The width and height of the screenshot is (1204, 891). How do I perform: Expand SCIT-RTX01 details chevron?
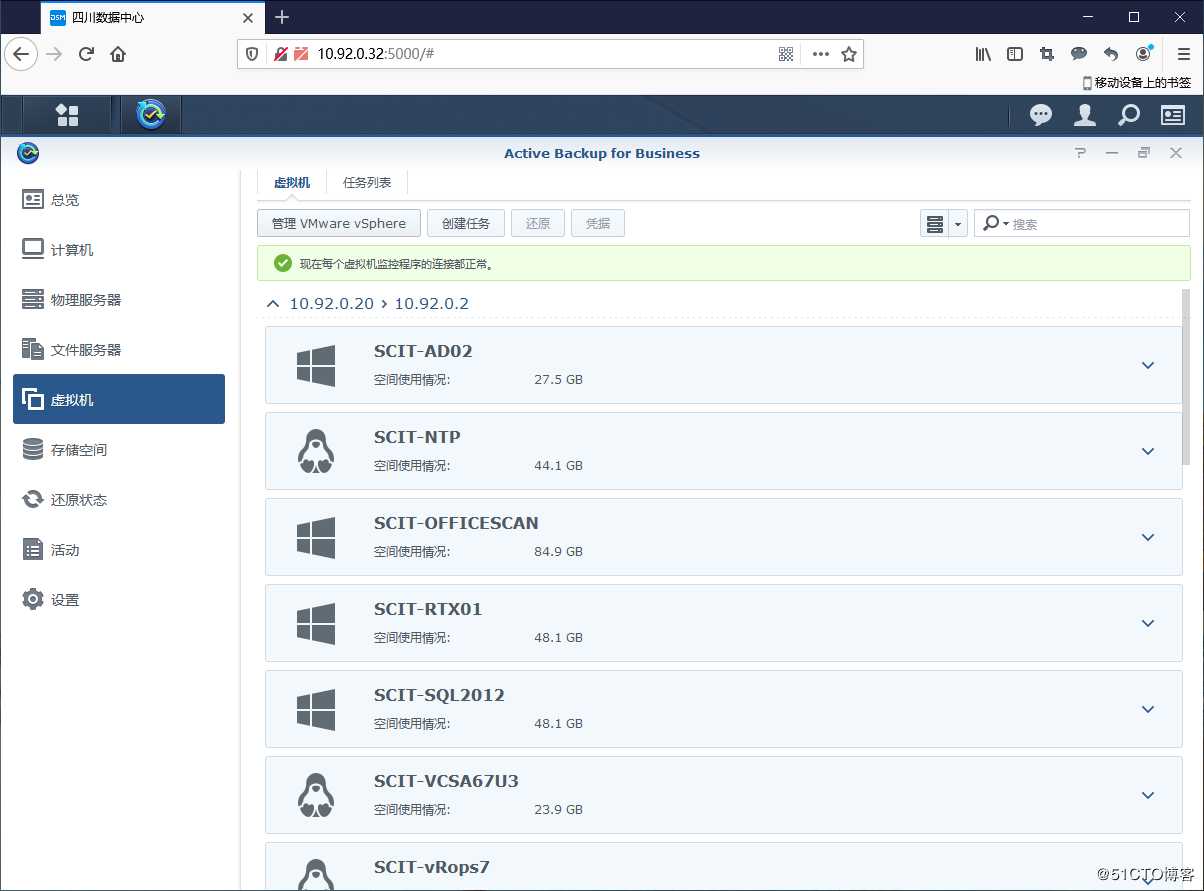[x=1148, y=623]
